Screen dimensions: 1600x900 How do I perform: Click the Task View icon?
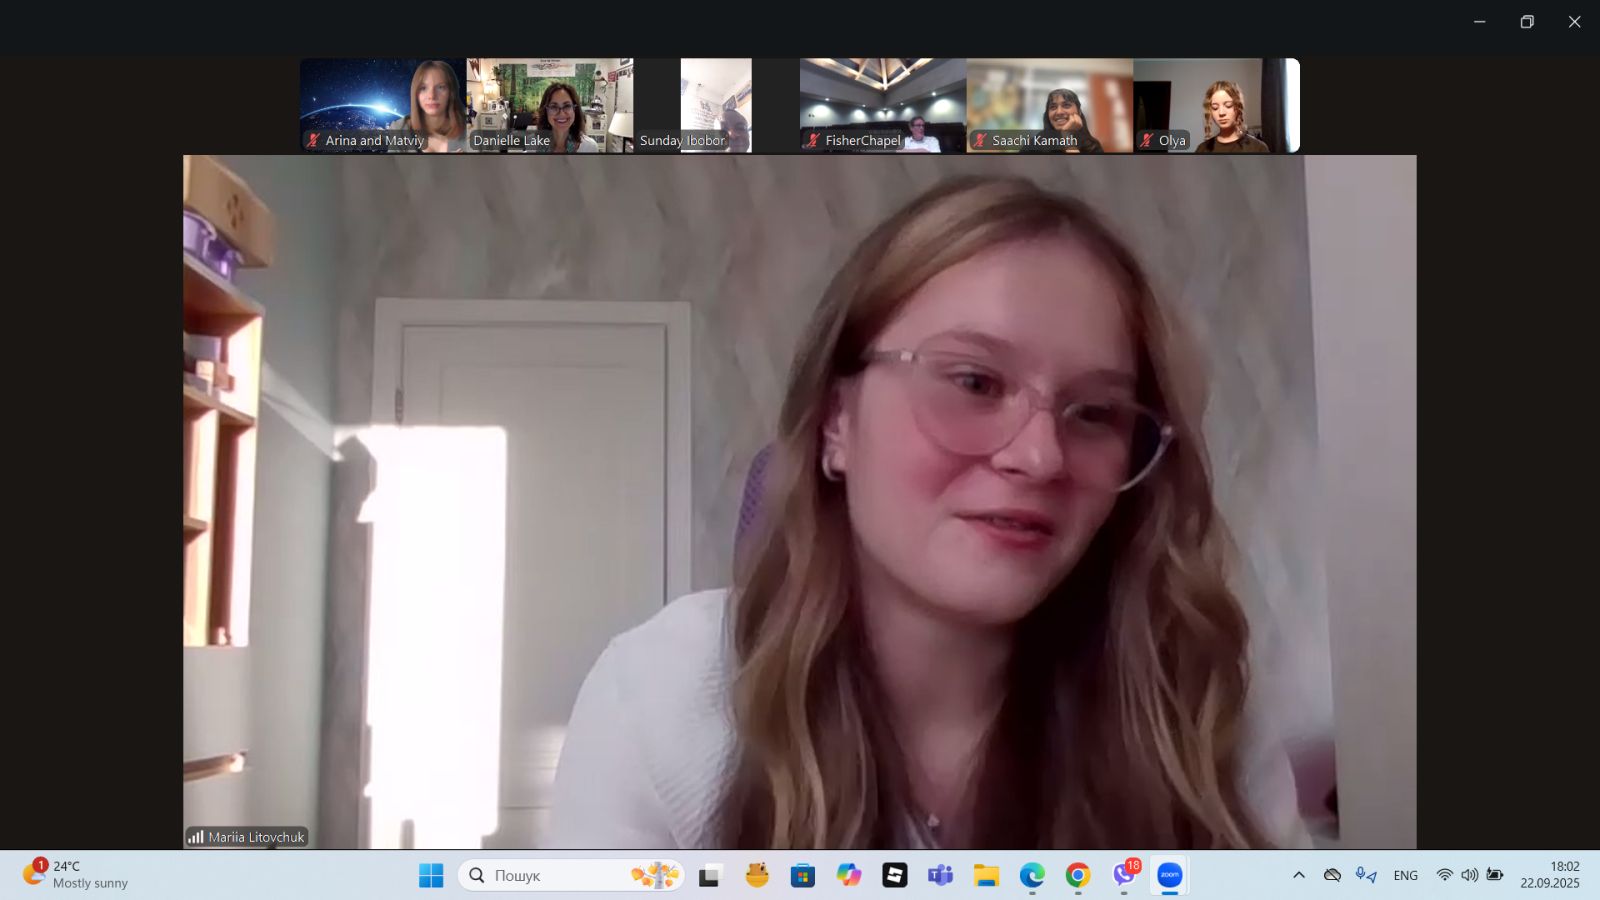coord(710,875)
